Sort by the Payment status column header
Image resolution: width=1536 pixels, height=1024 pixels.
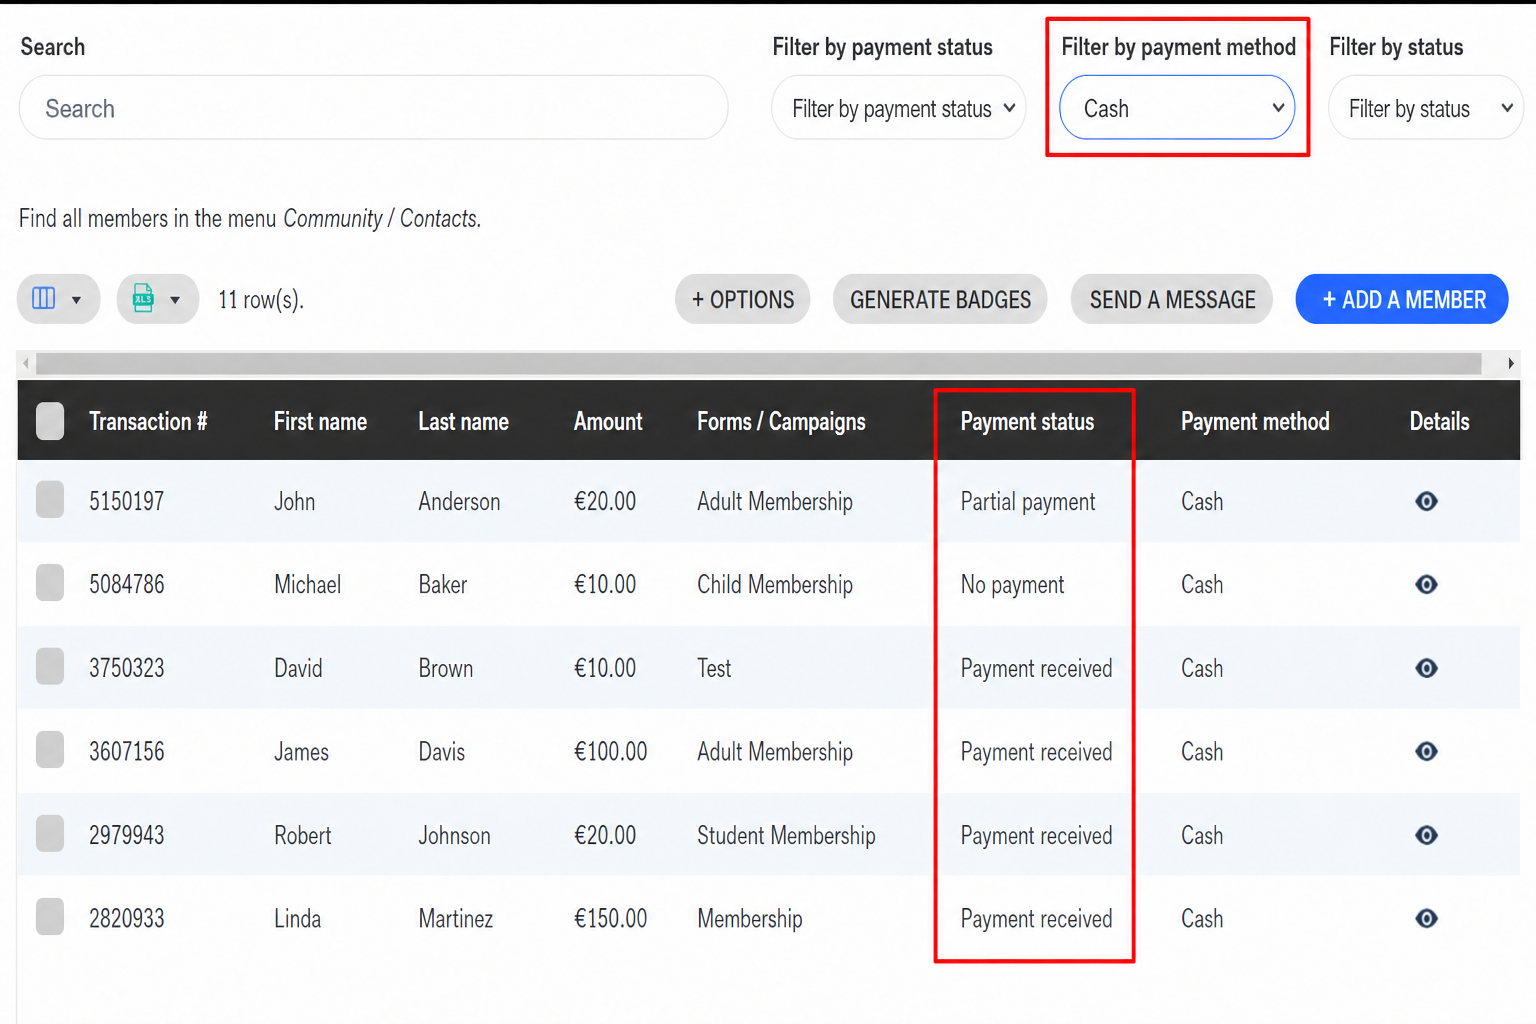pyautogui.click(x=1027, y=422)
